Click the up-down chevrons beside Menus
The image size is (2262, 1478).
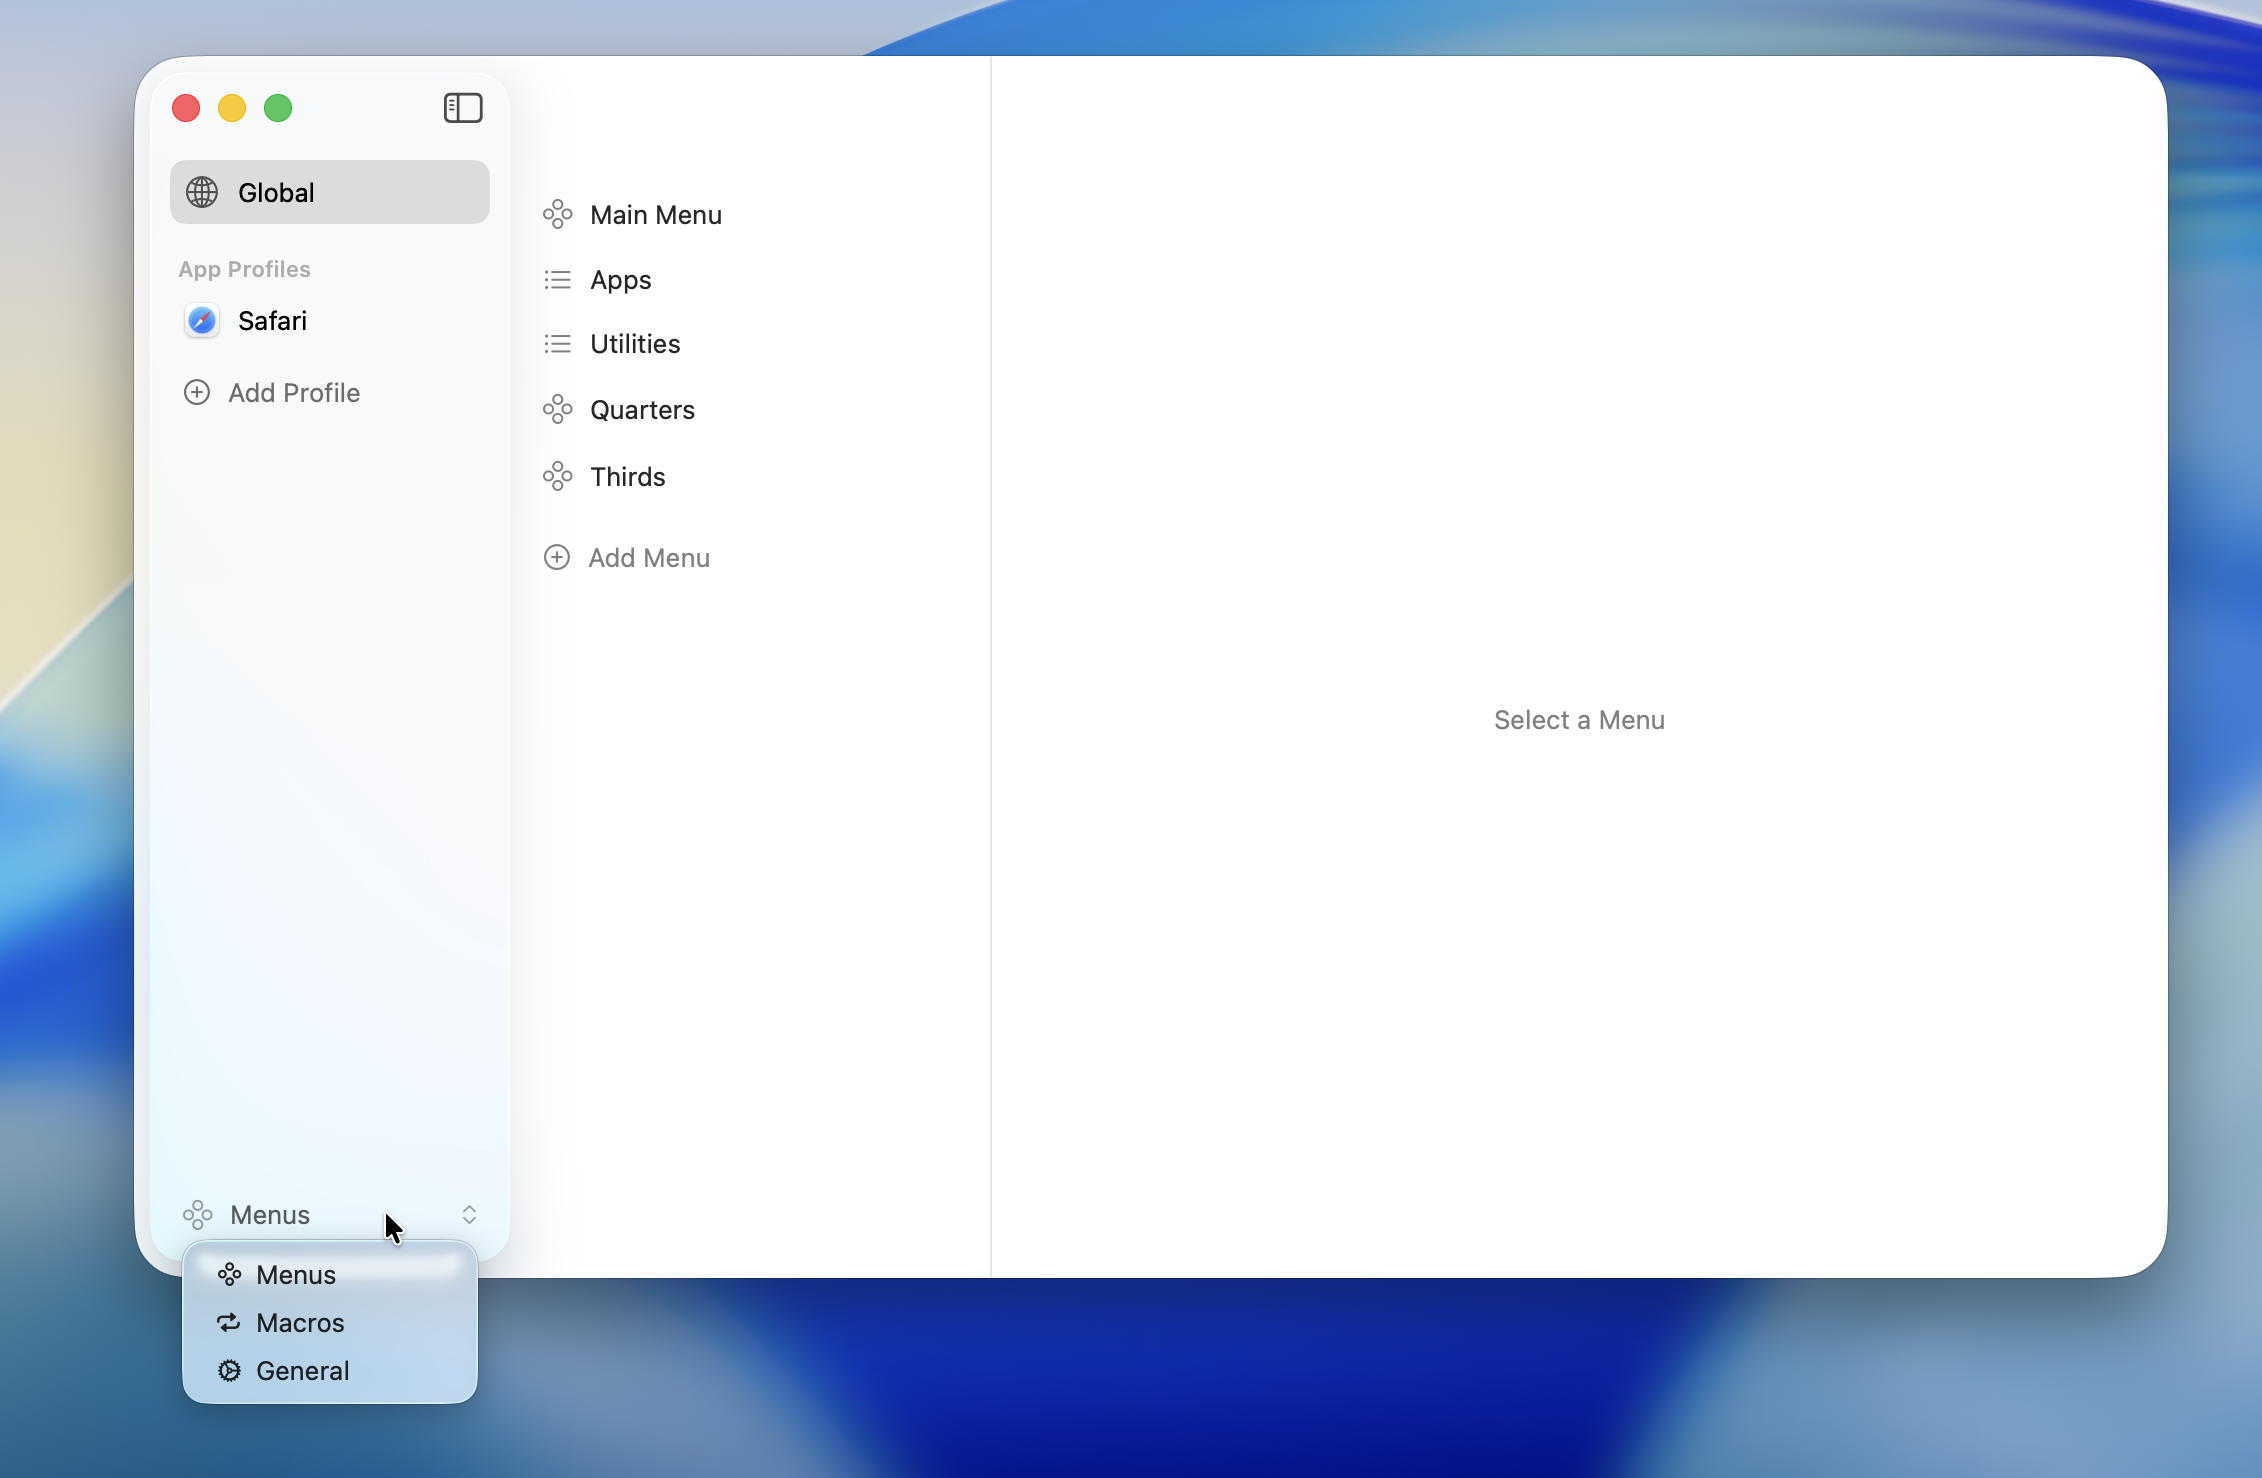tap(469, 1214)
